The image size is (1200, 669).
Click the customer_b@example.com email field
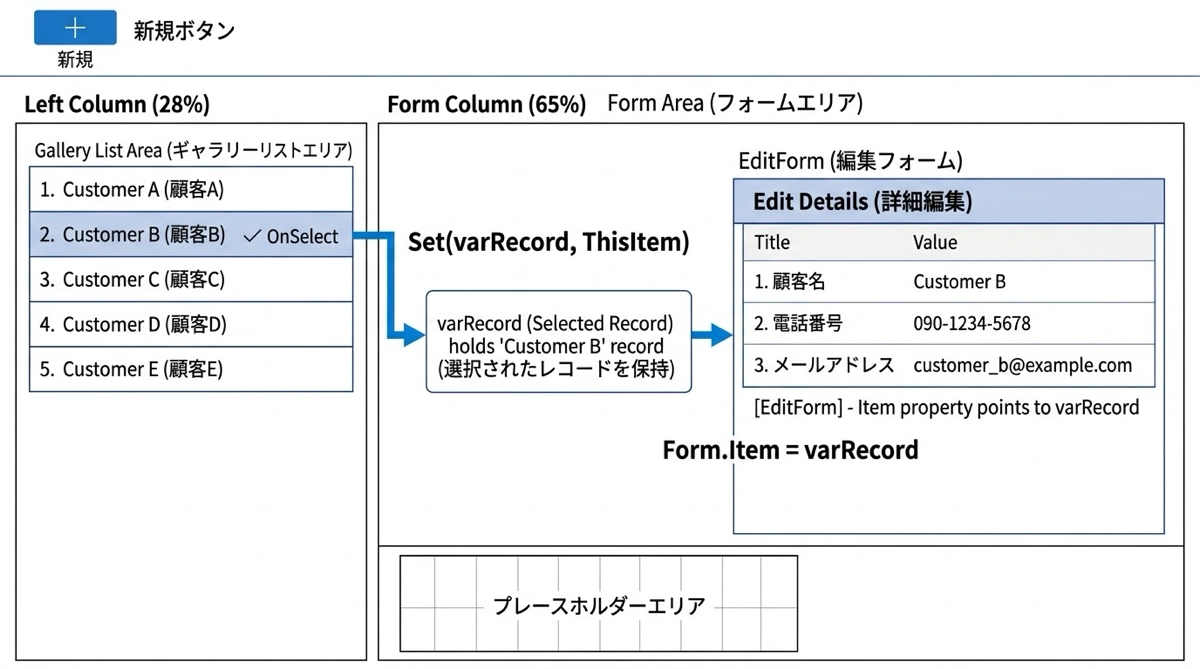click(x=1022, y=366)
